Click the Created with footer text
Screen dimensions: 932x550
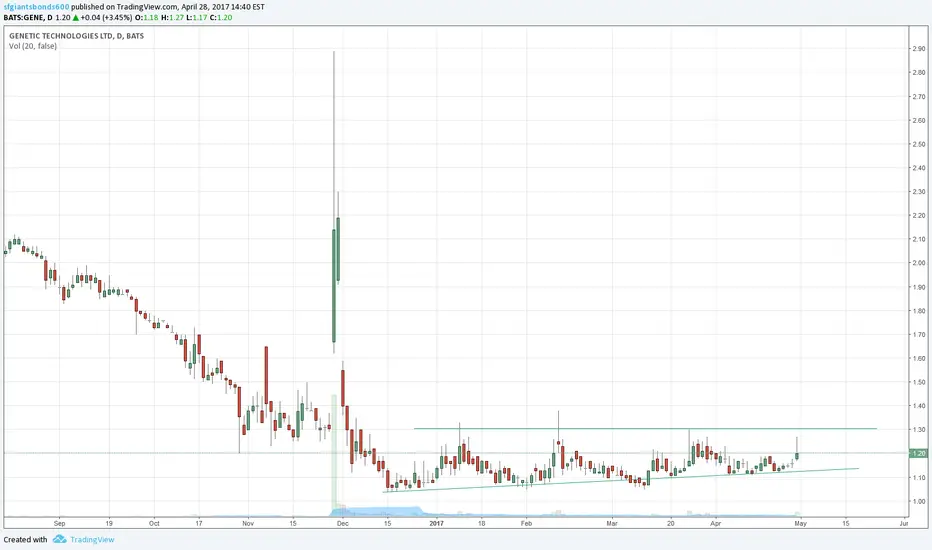point(26,540)
